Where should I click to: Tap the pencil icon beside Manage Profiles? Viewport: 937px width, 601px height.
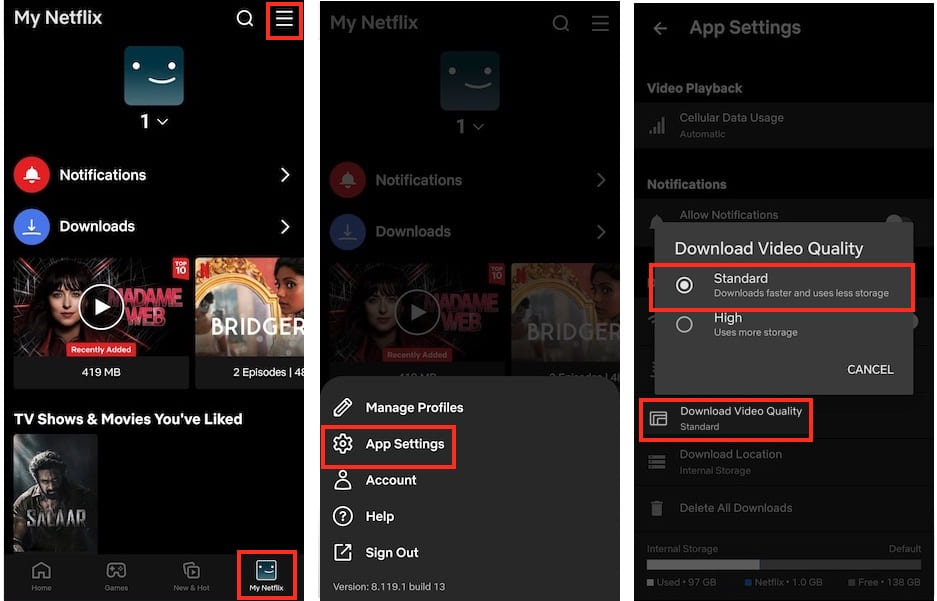(x=342, y=407)
